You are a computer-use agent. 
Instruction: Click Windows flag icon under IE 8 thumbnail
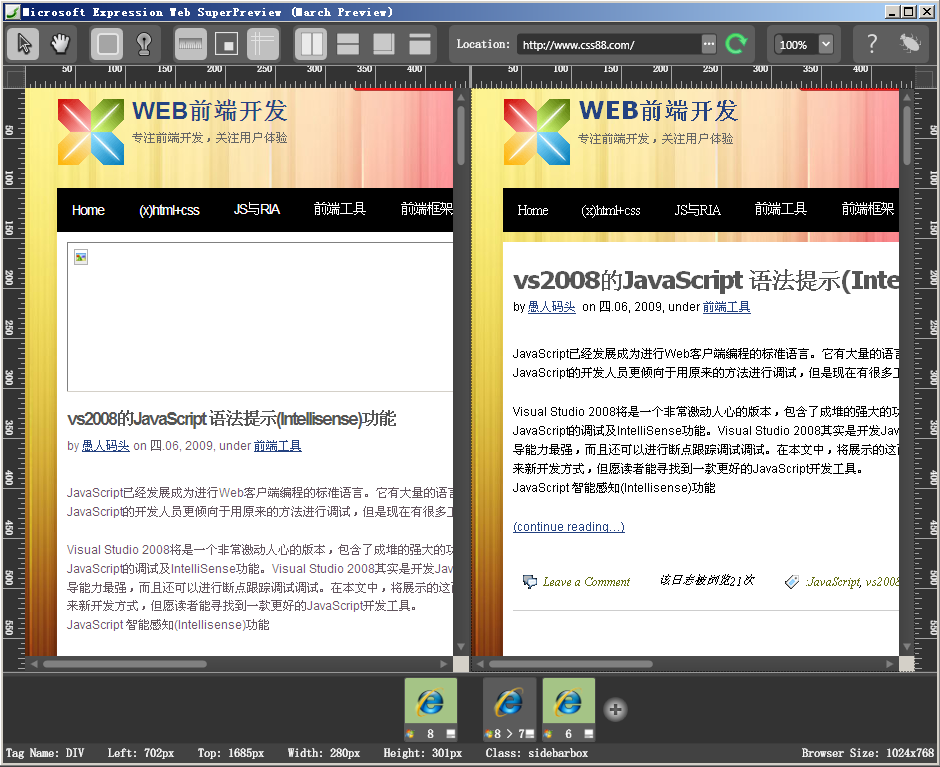pos(410,733)
